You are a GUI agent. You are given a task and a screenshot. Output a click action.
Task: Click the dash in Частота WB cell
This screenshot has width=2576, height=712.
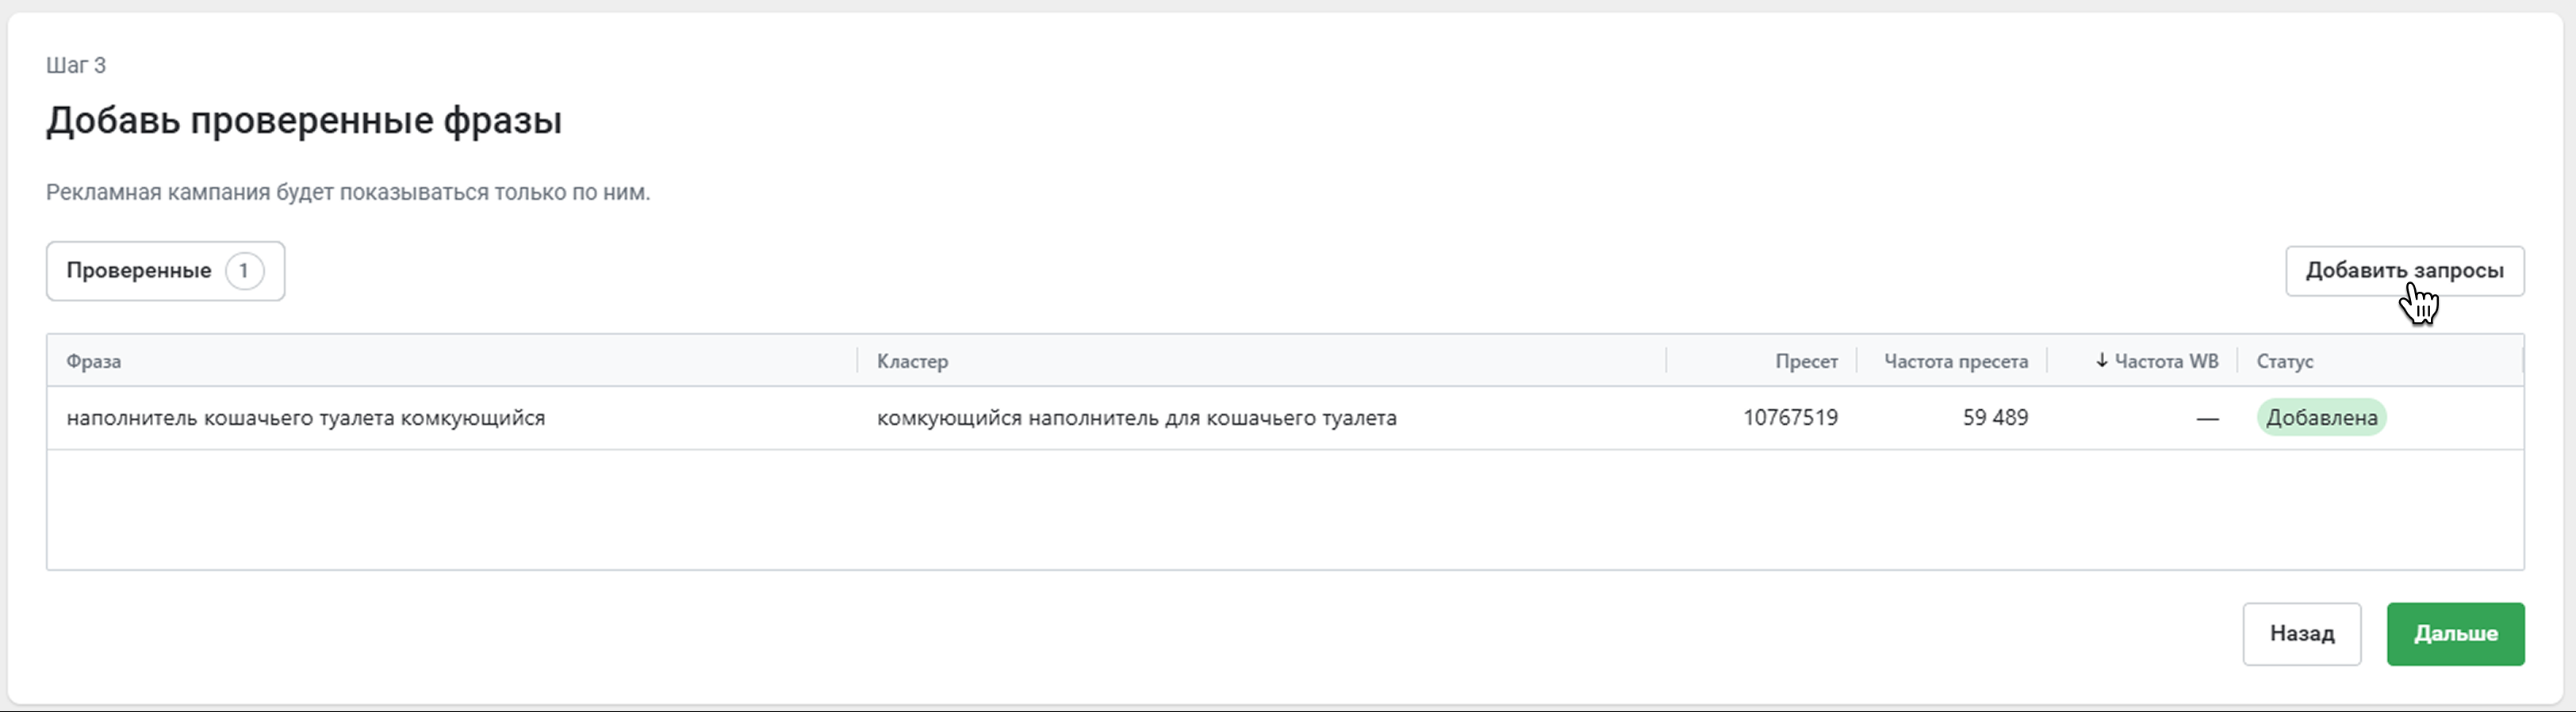(2207, 419)
